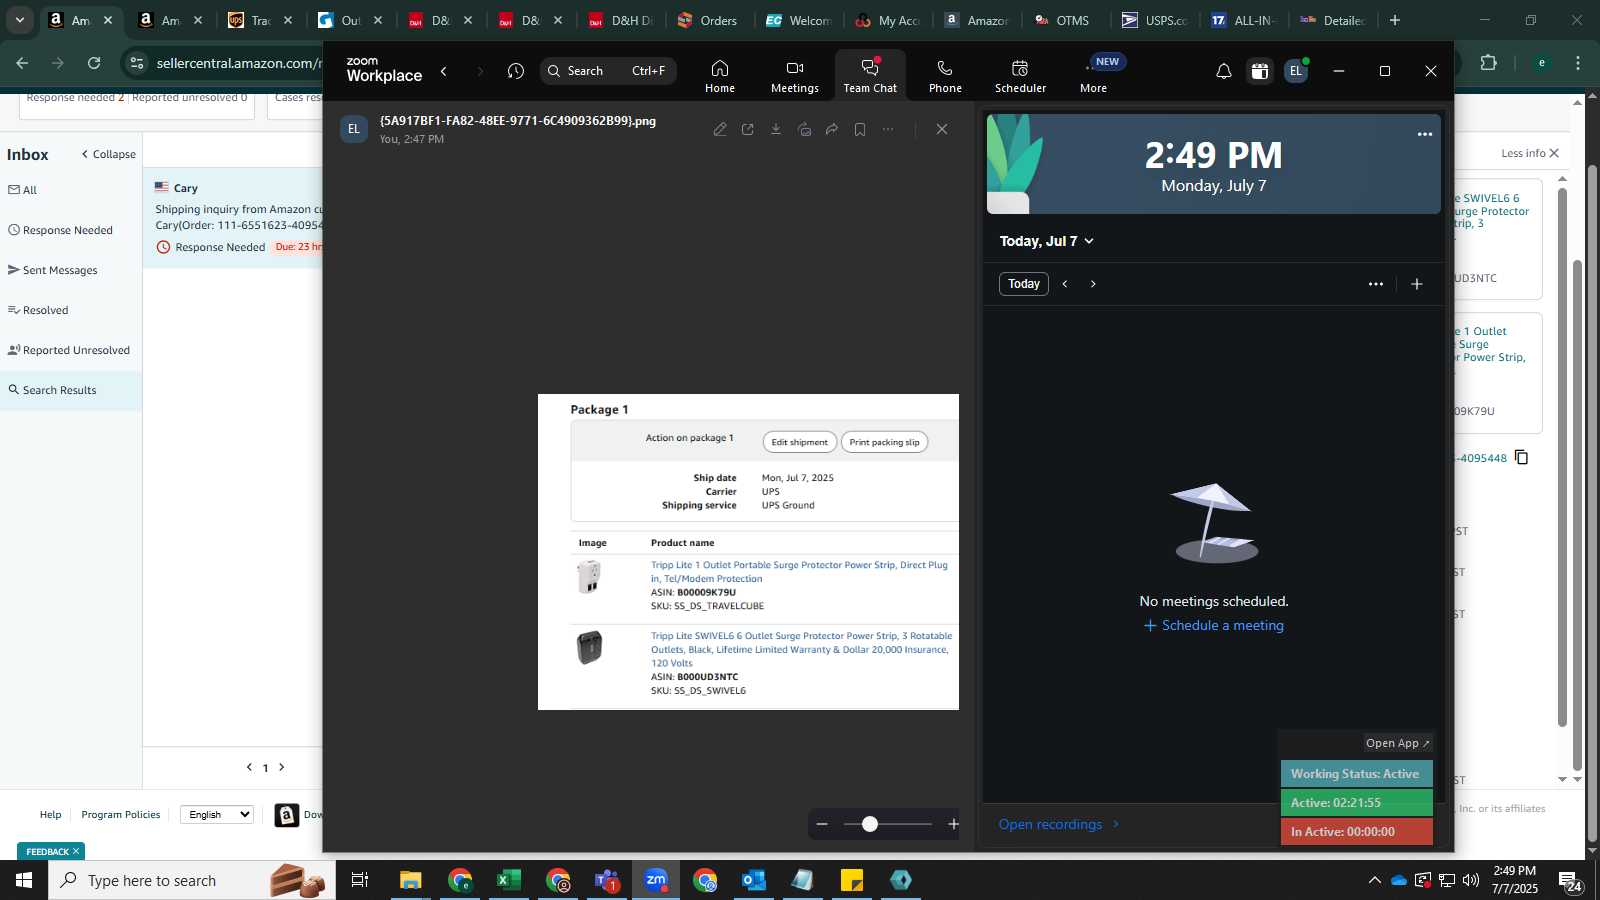This screenshot has width=1600, height=900.
Task: Select All messages in Inbox
Action: [22, 190]
